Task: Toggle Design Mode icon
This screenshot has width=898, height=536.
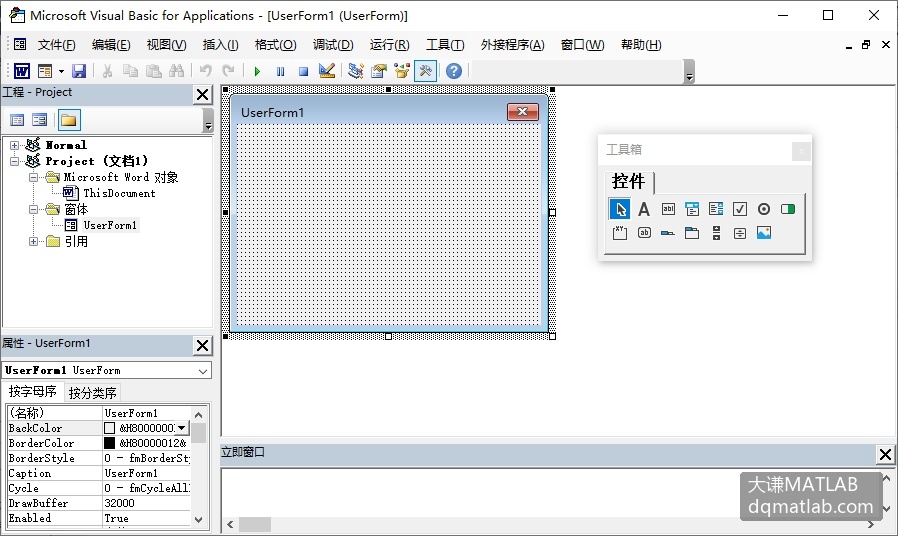Action: [x=327, y=71]
